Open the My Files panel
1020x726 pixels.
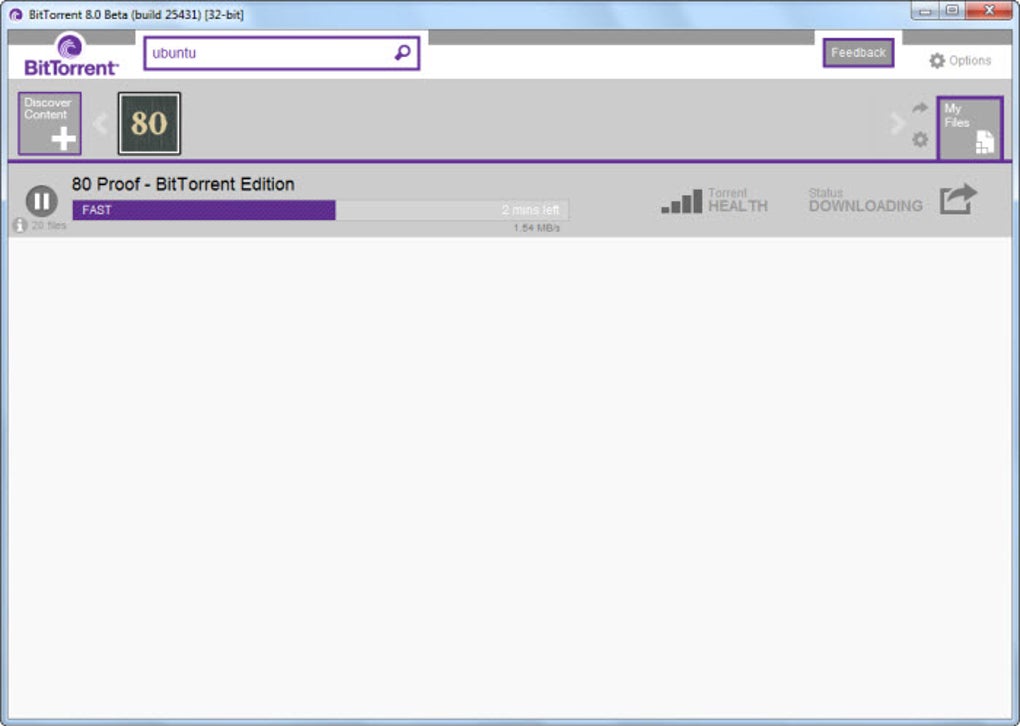[970, 128]
